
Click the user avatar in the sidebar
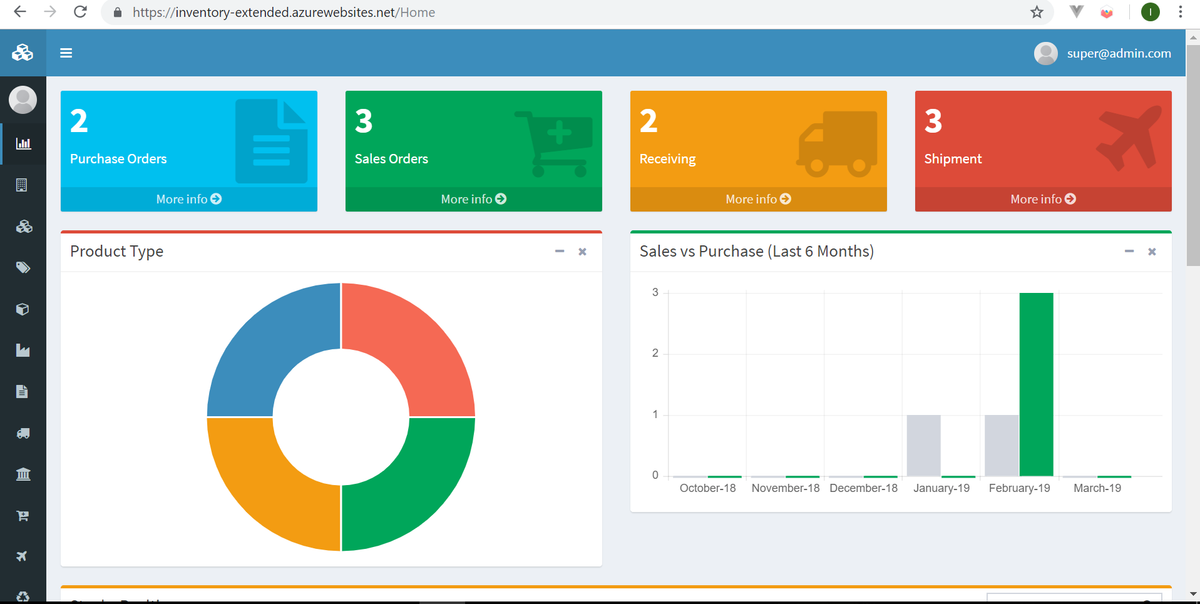22,99
